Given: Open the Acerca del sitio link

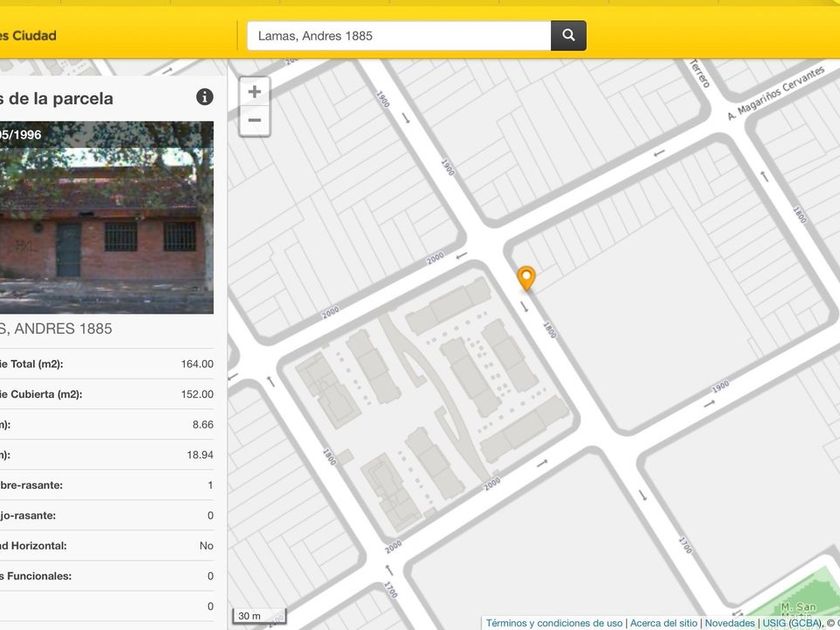Looking at the screenshot, I should tap(663, 623).
